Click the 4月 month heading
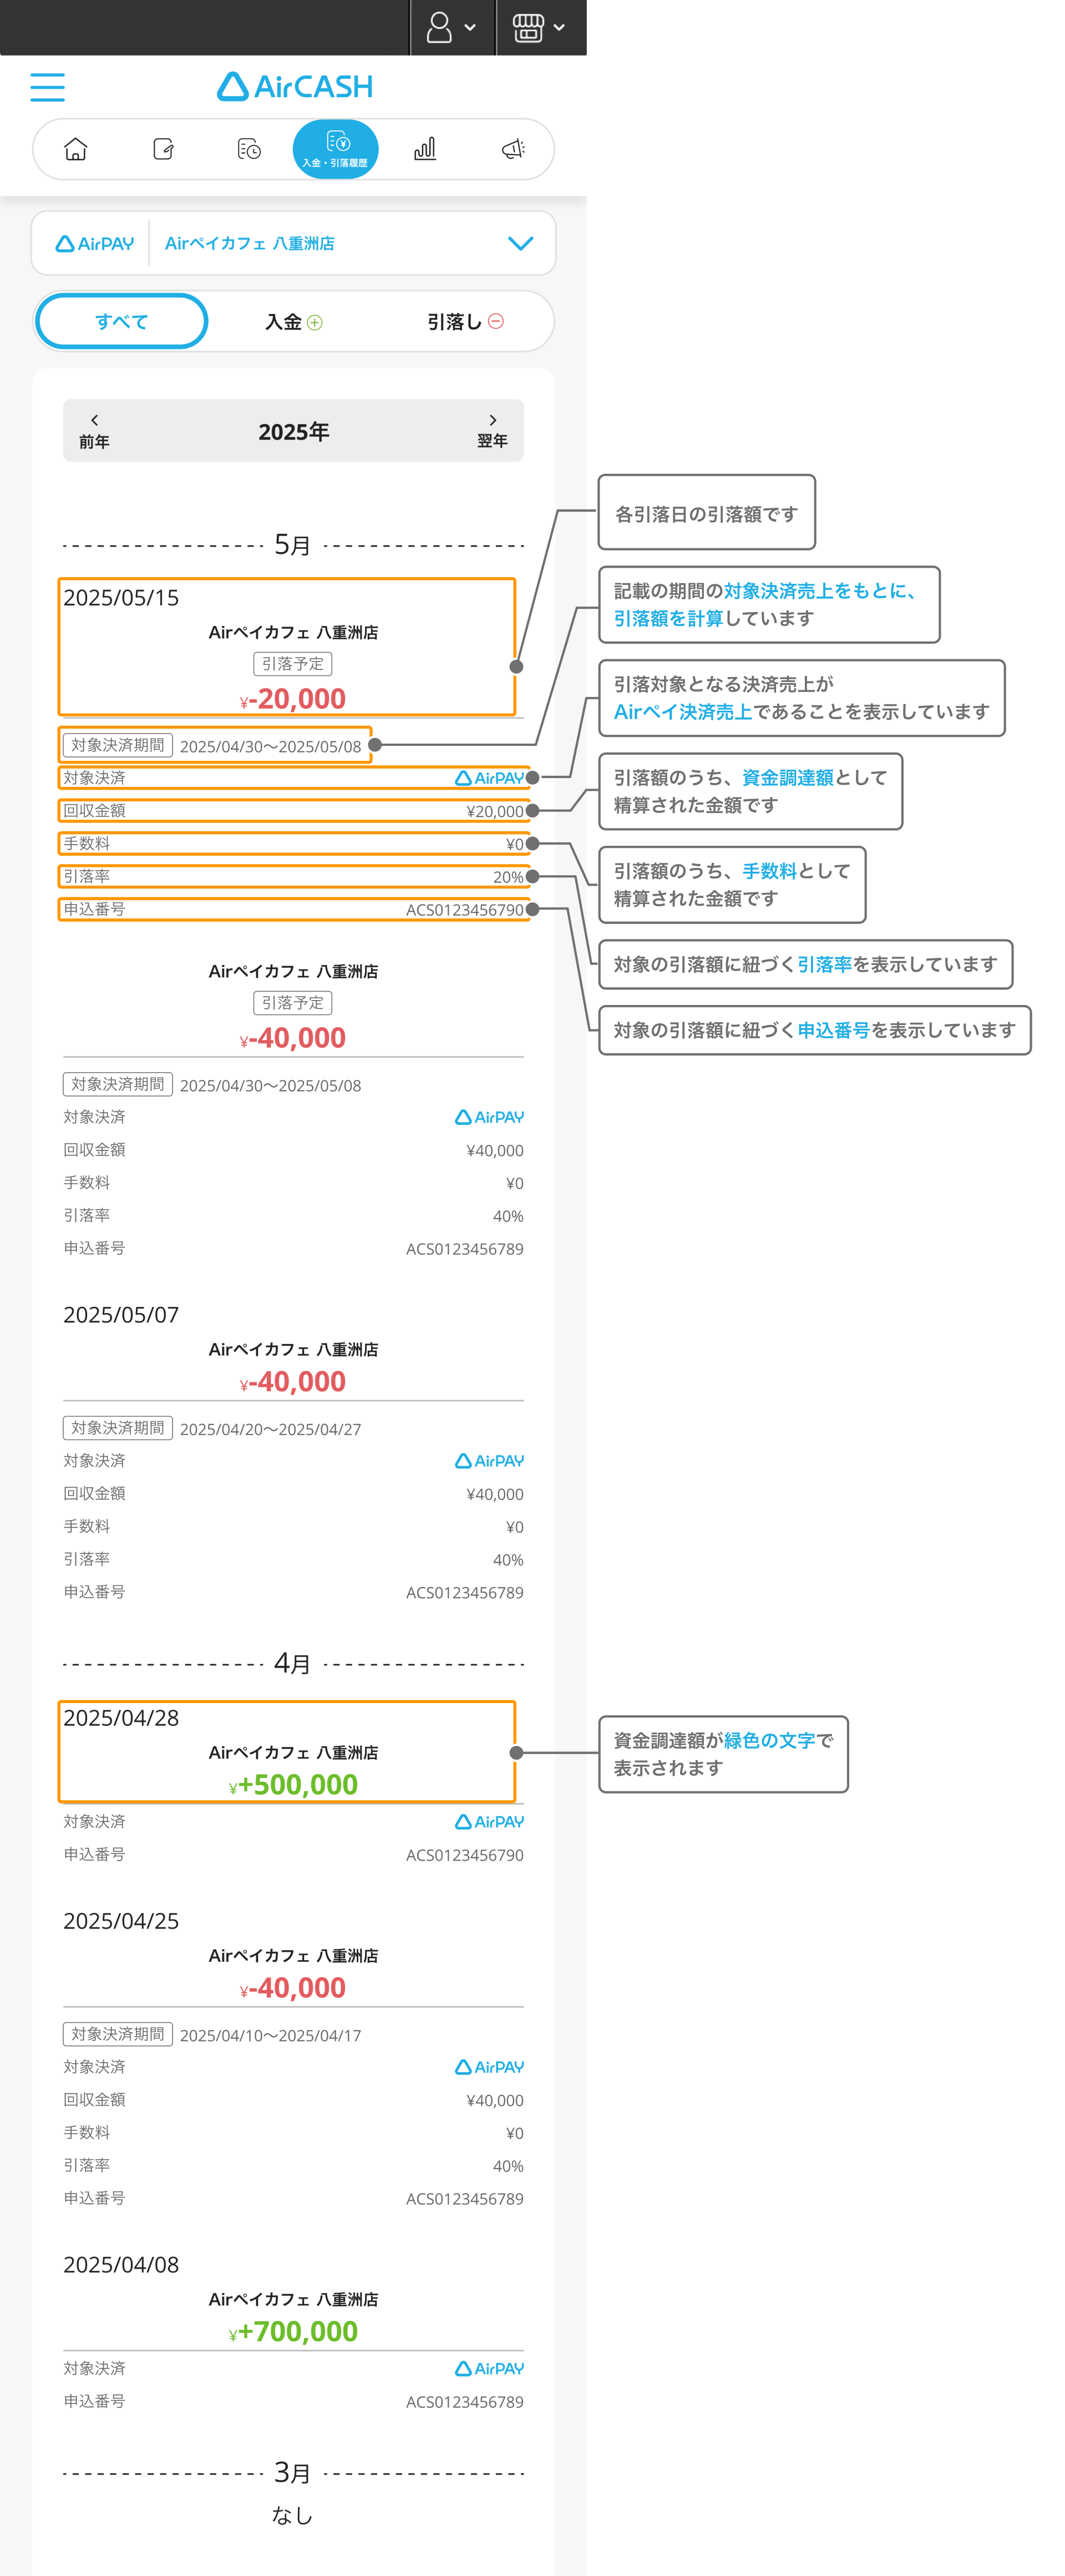The image size is (1065, 2576). [x=293, y=1664]
